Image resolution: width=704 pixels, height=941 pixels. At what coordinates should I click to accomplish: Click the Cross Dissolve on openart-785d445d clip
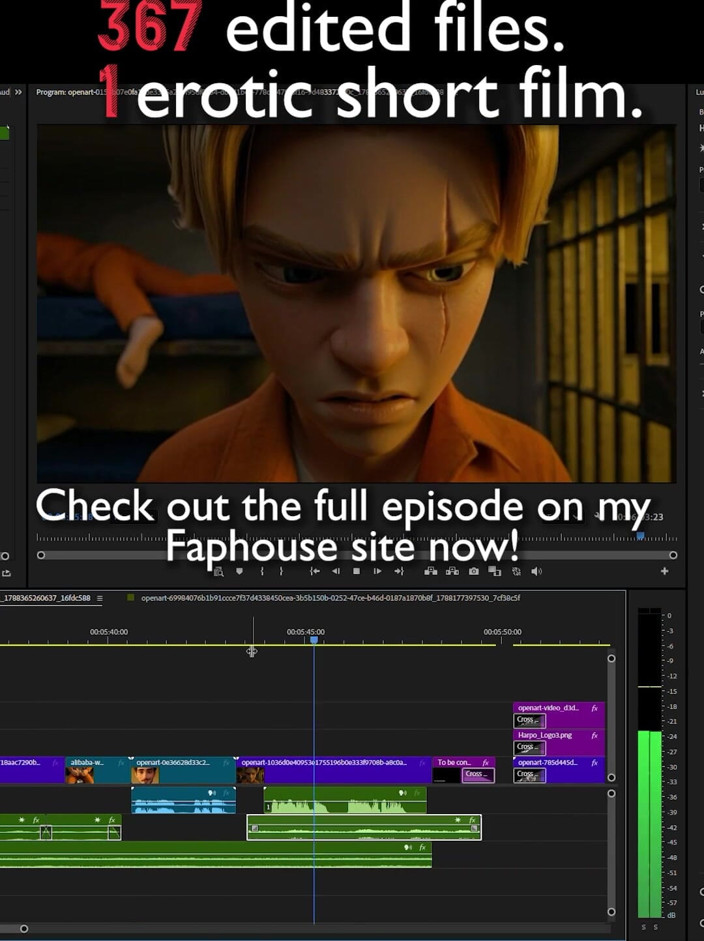(x=530, y=775)
